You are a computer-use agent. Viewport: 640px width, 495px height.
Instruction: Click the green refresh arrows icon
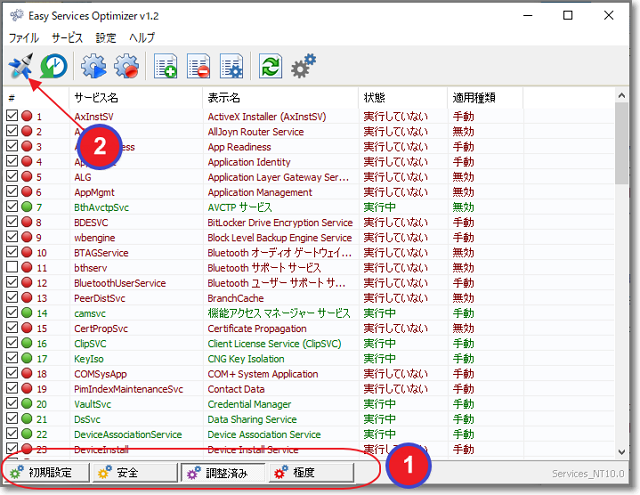coord(270,67)
